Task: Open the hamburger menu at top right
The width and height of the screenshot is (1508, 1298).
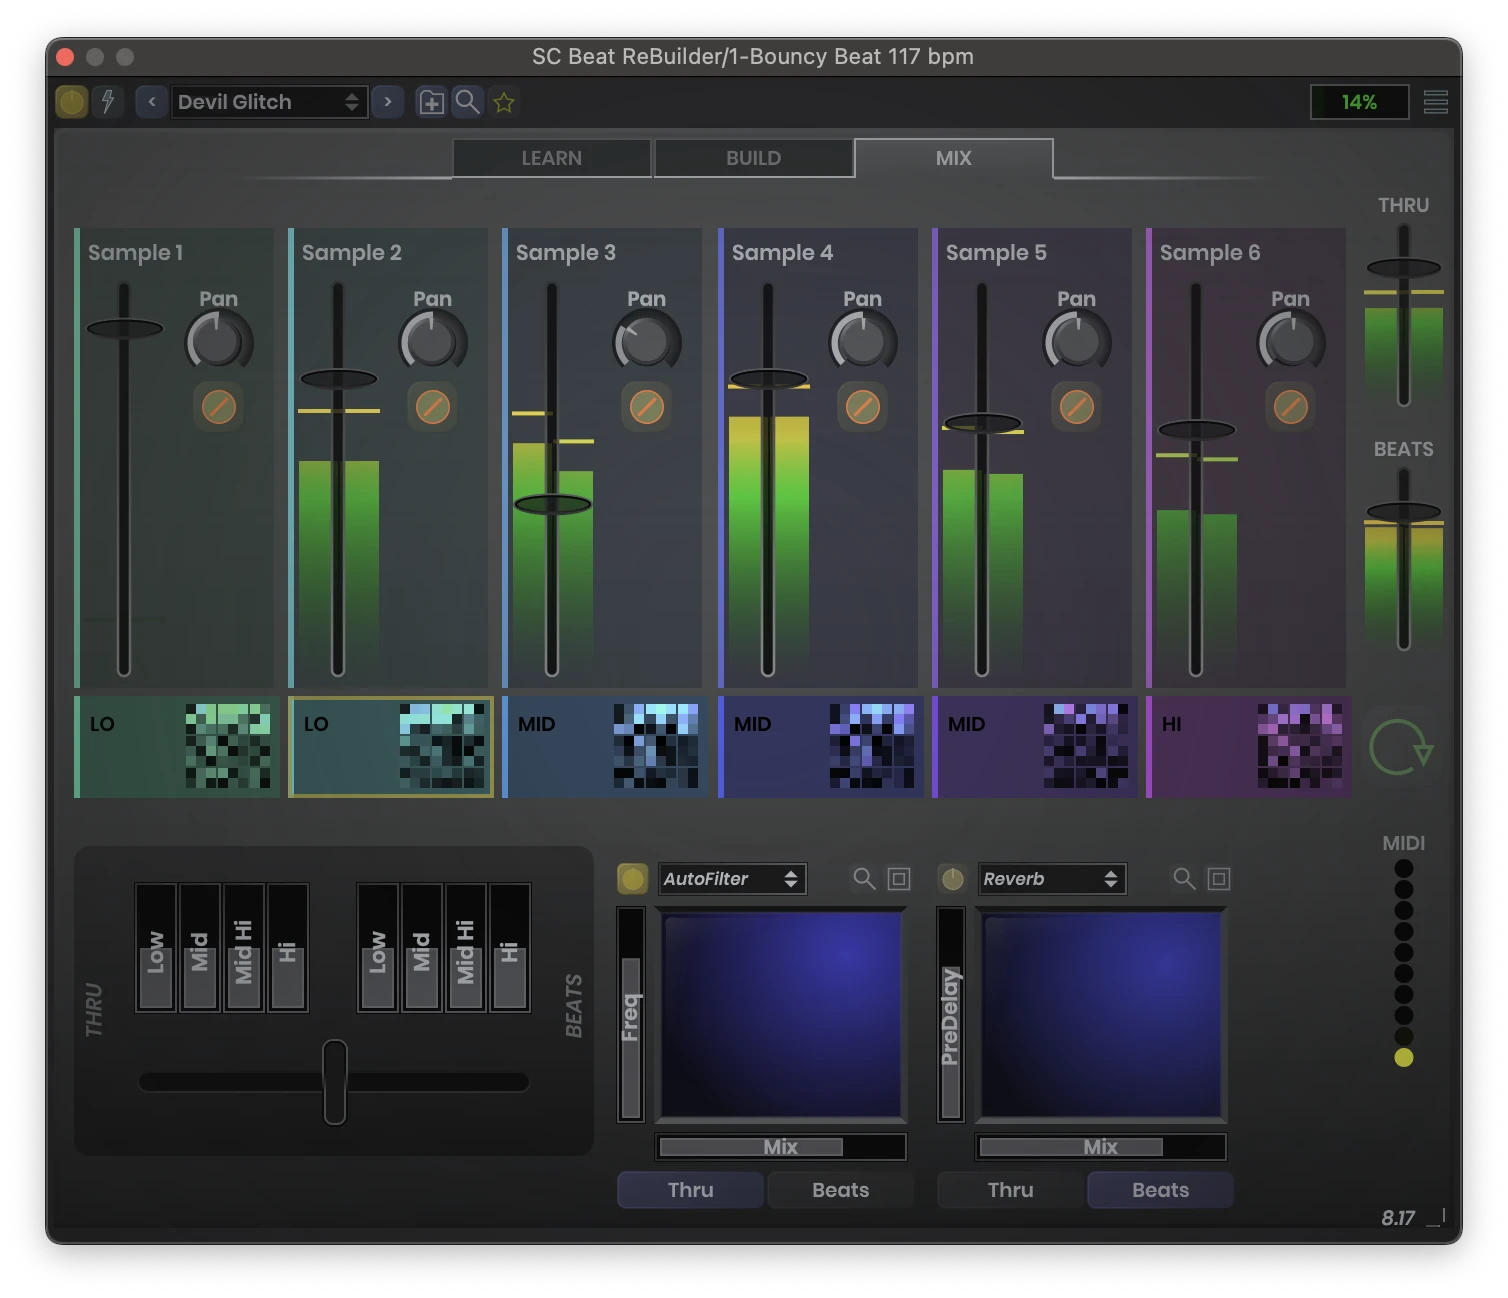Action: [x=1435, y=102]
